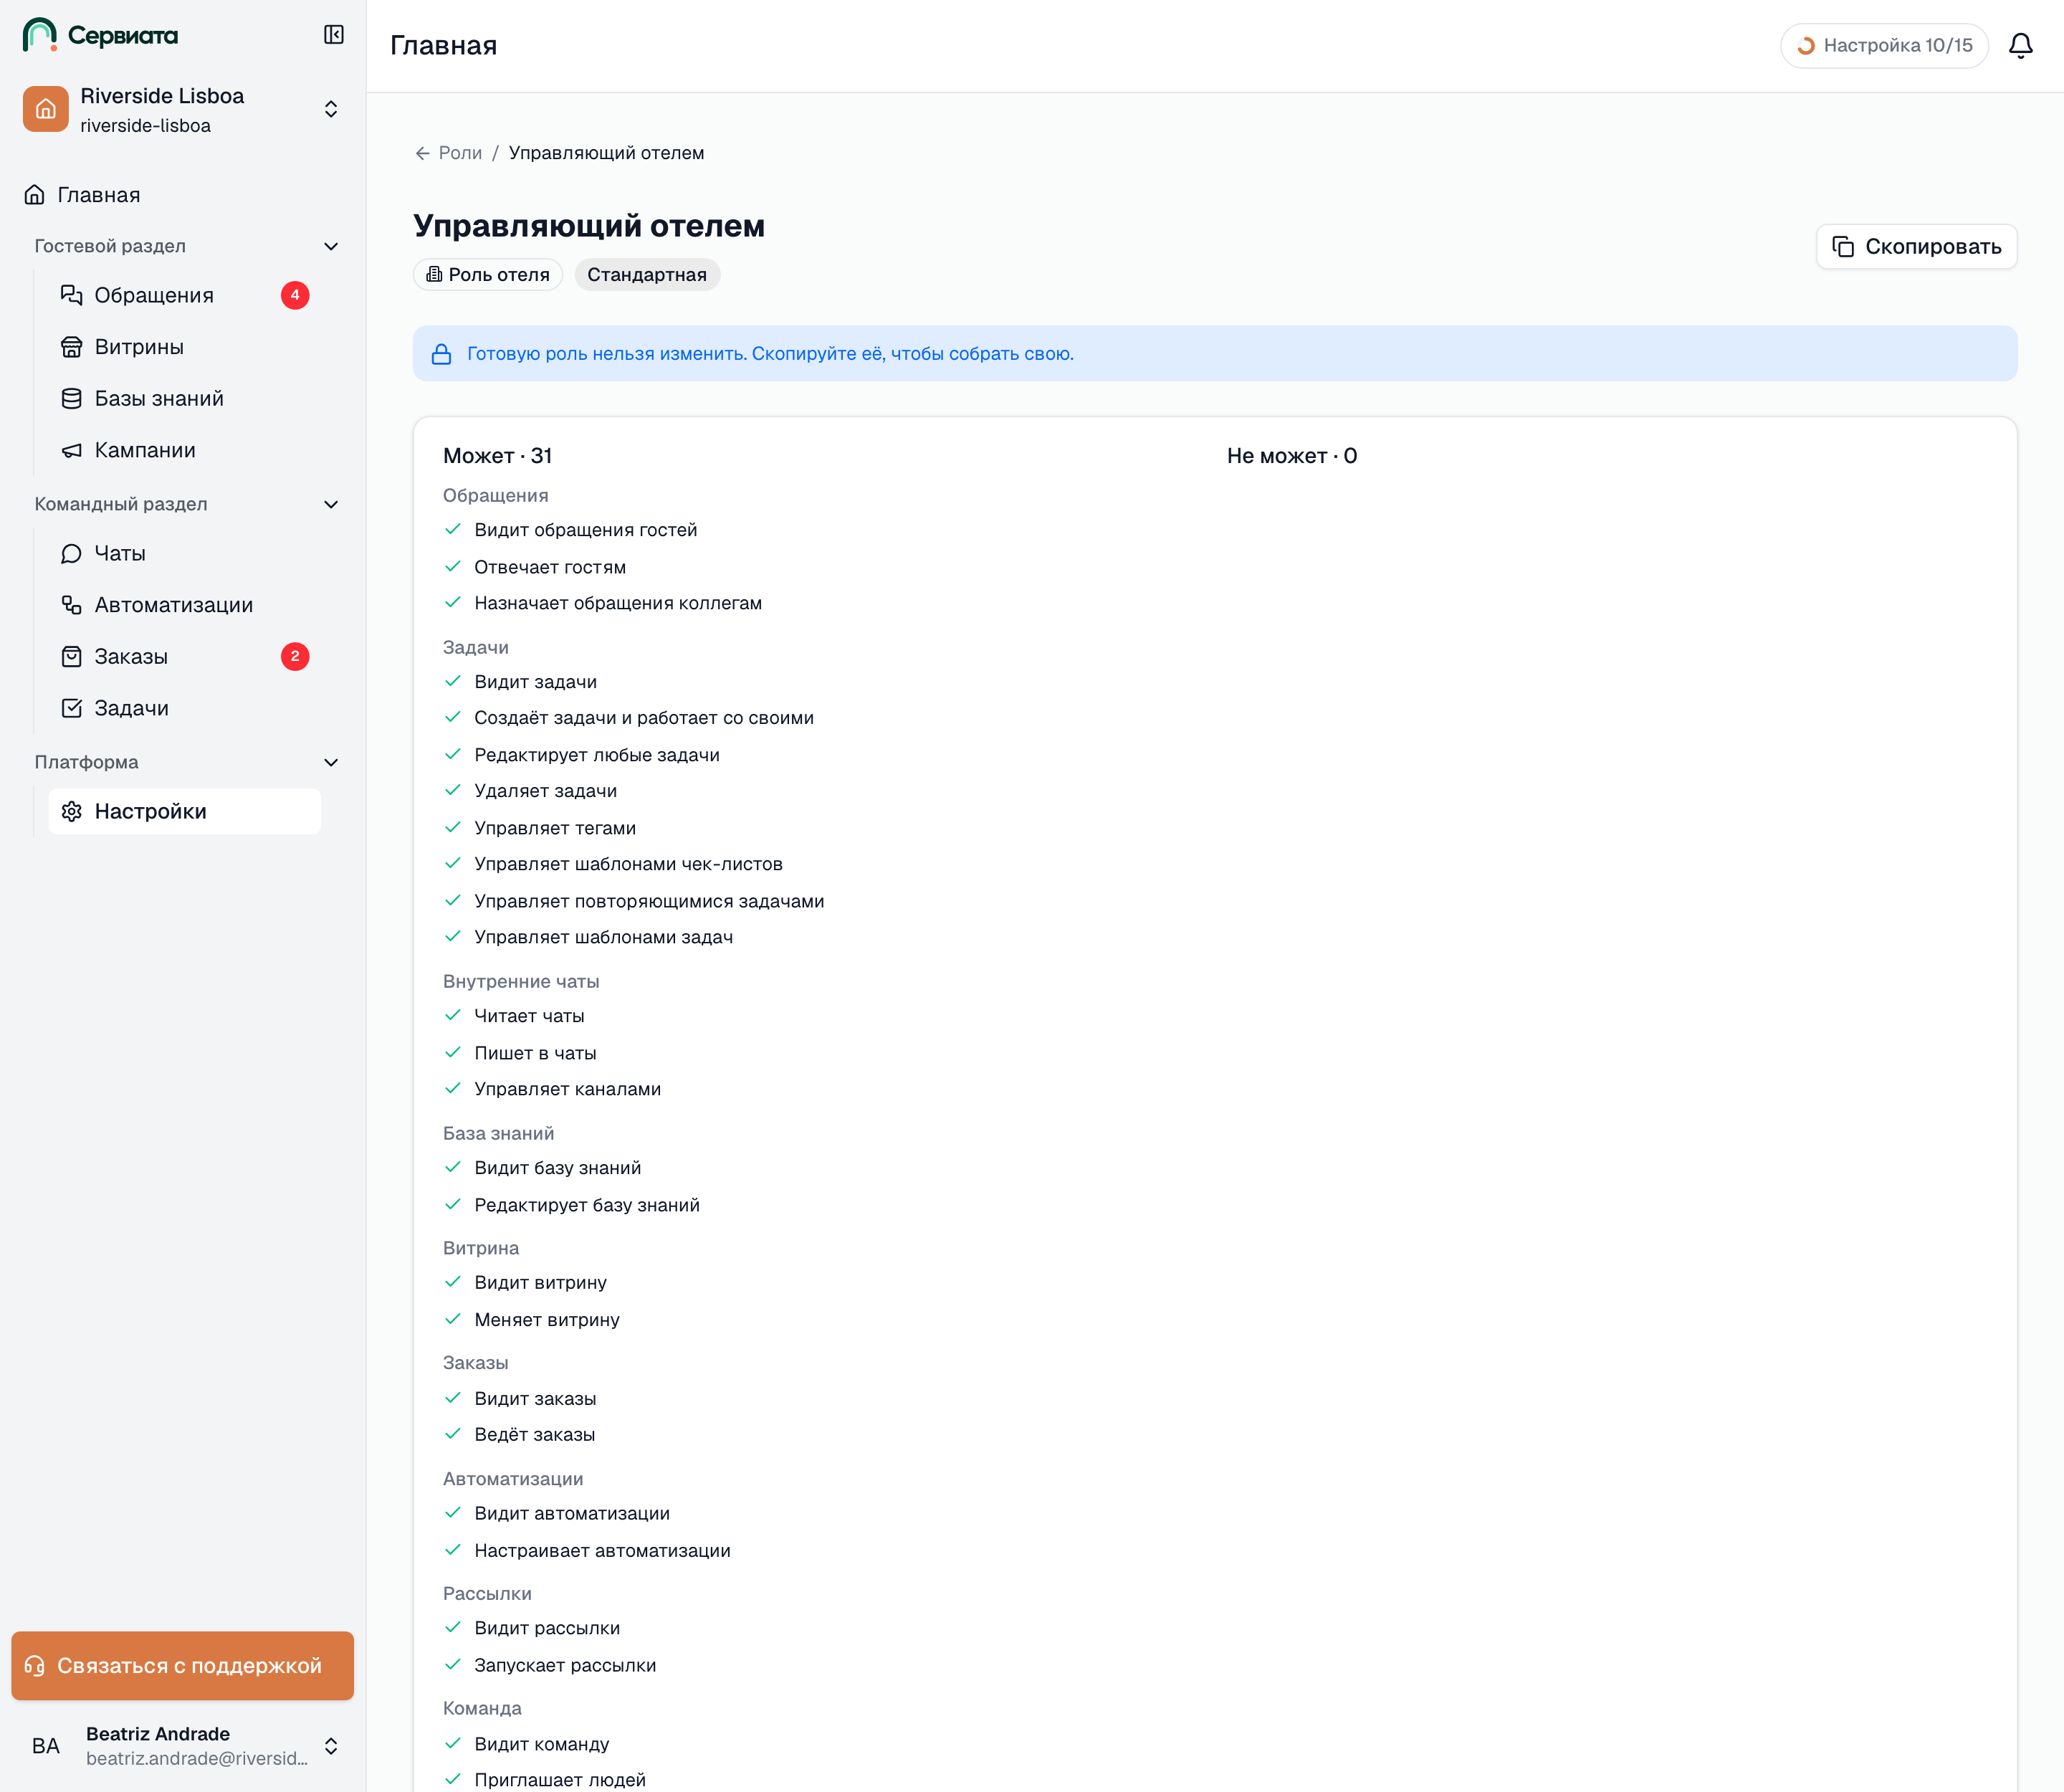2064x1792 pixels.
Task: Click the Стандартная tag
Action: point(647,275)
